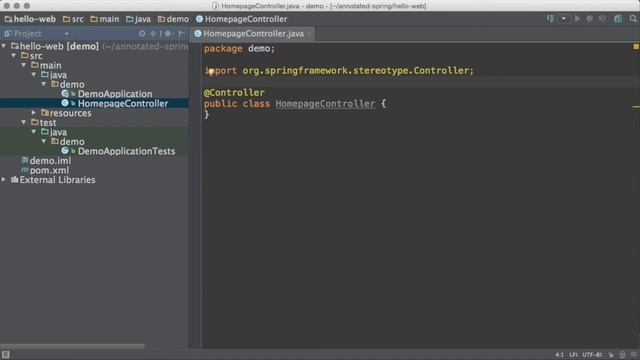Toggle the read-only lock icon

pyautogui.click(x=611, y=355)
